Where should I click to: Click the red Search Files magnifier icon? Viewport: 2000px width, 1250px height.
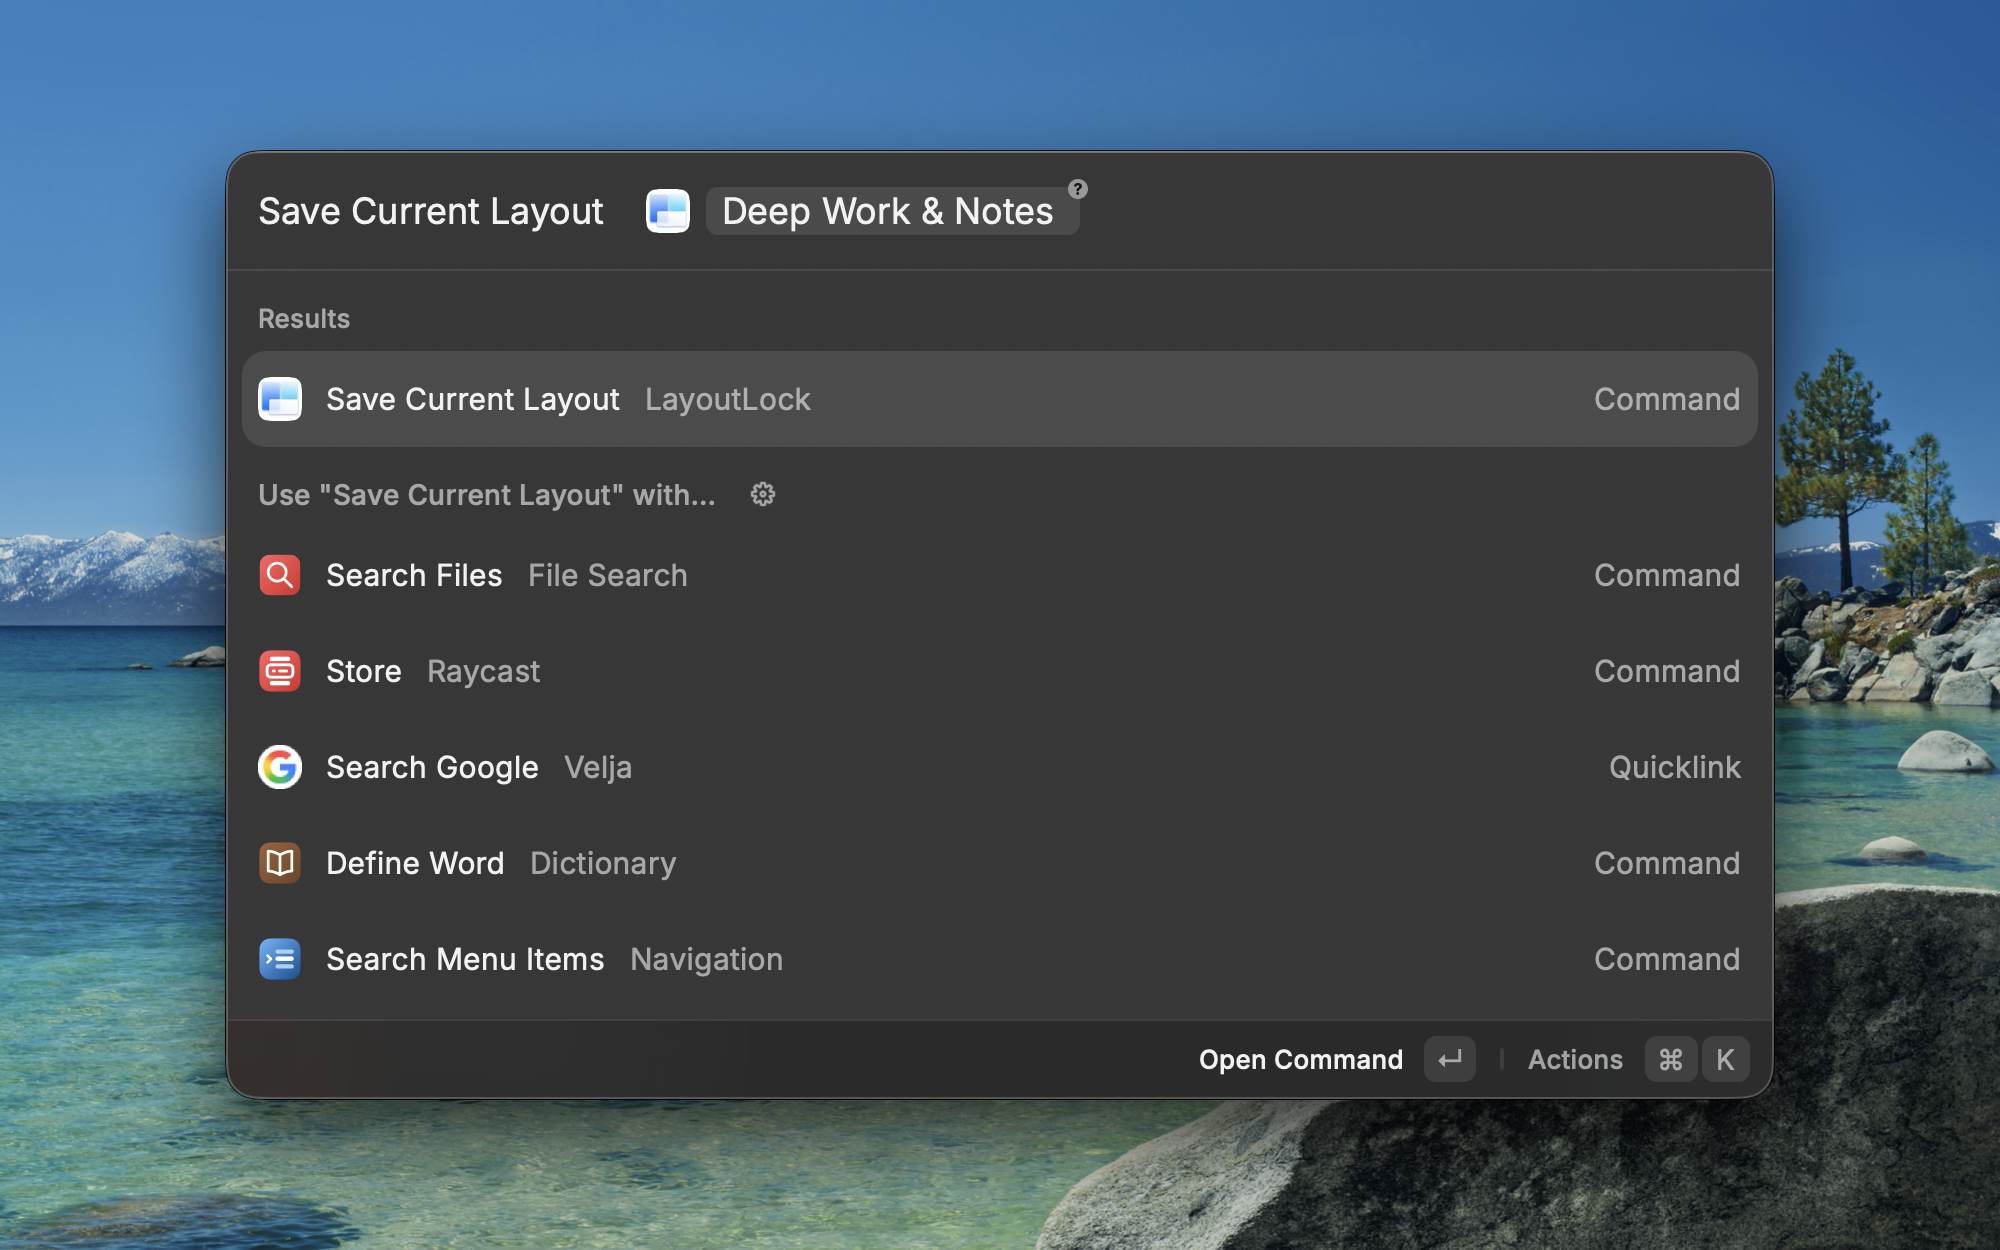click(280, 575)
